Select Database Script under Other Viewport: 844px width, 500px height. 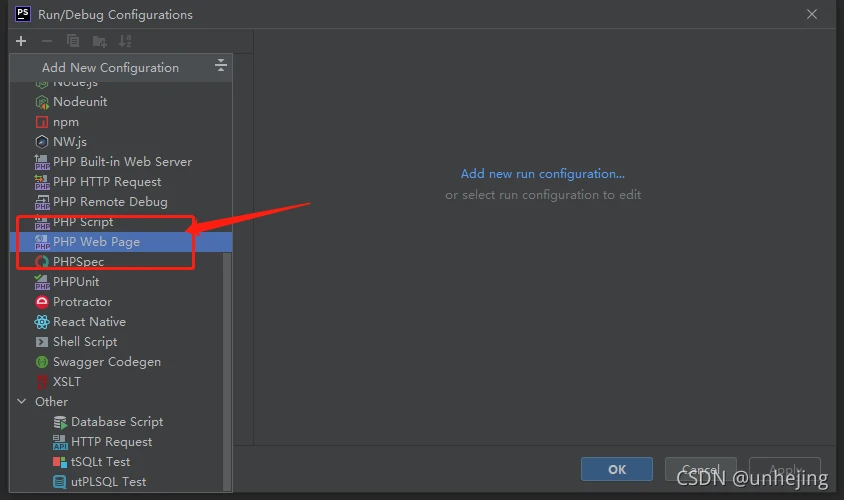coord(117,422)
